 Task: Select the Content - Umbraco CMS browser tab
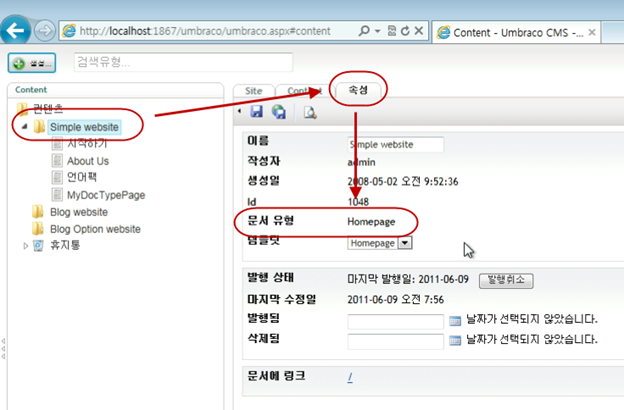pos(516,32)
